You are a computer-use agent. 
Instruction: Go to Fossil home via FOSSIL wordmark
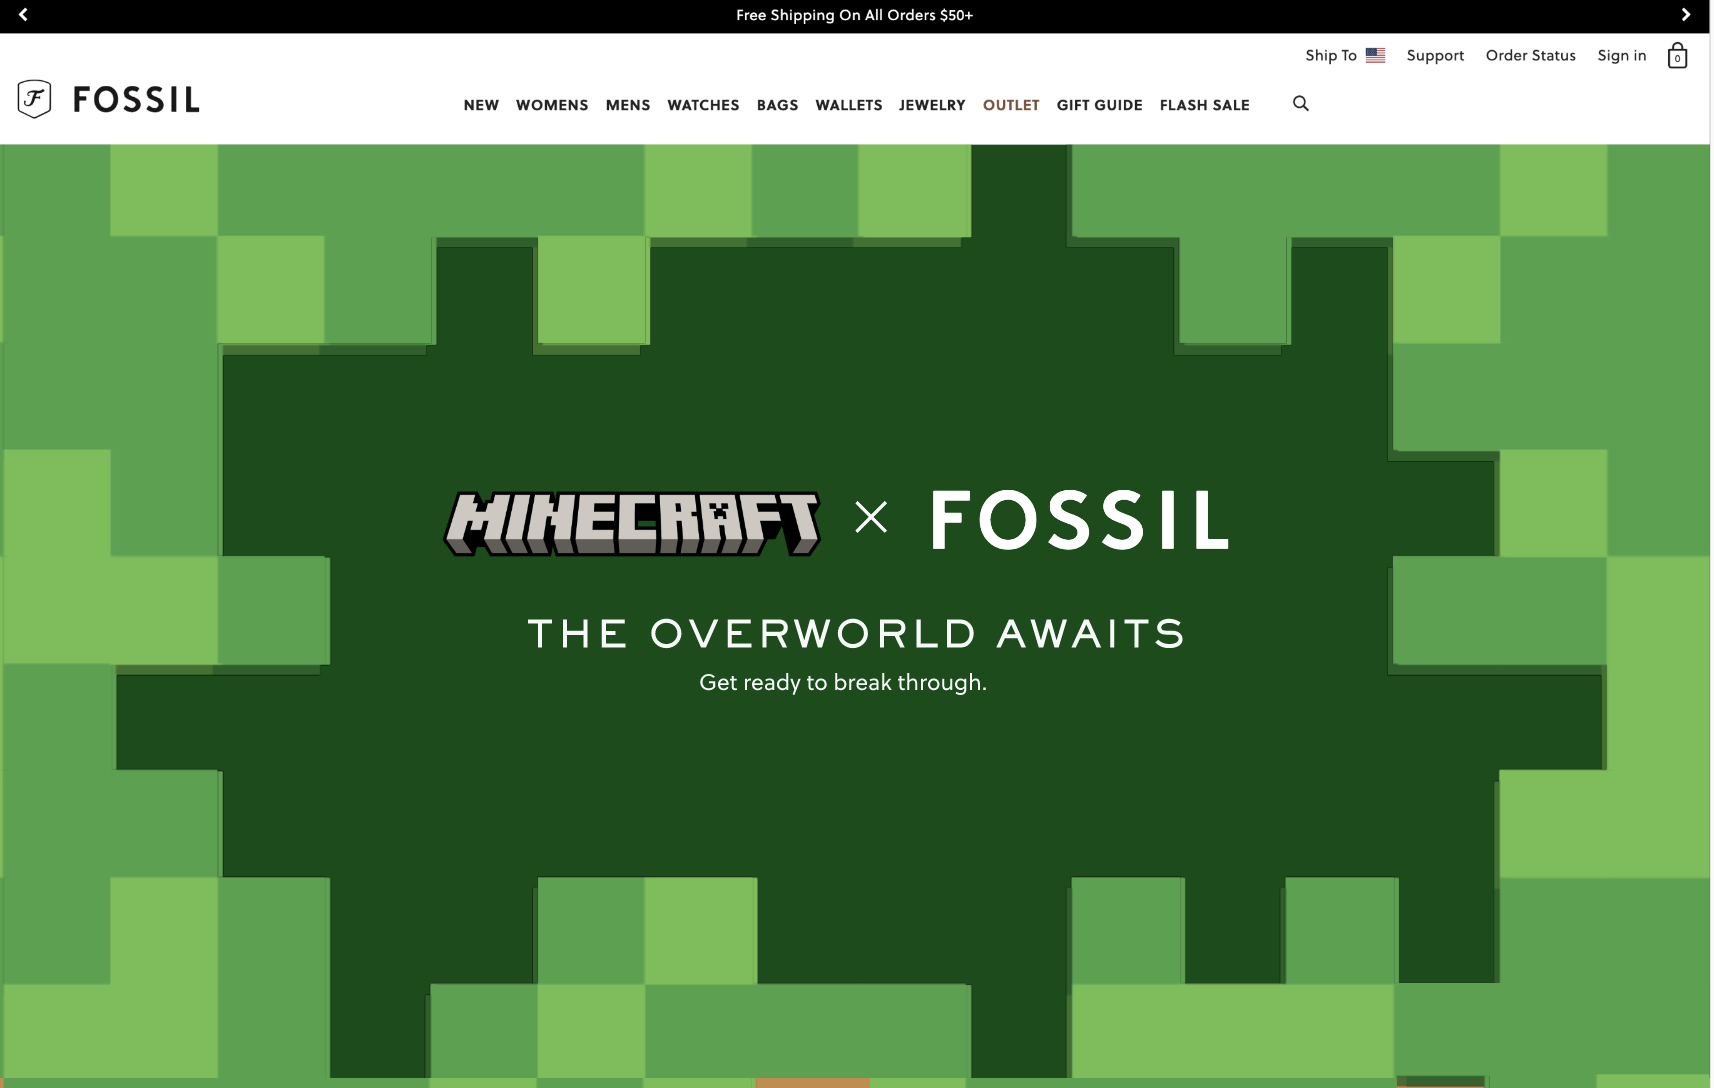(136, 99)
